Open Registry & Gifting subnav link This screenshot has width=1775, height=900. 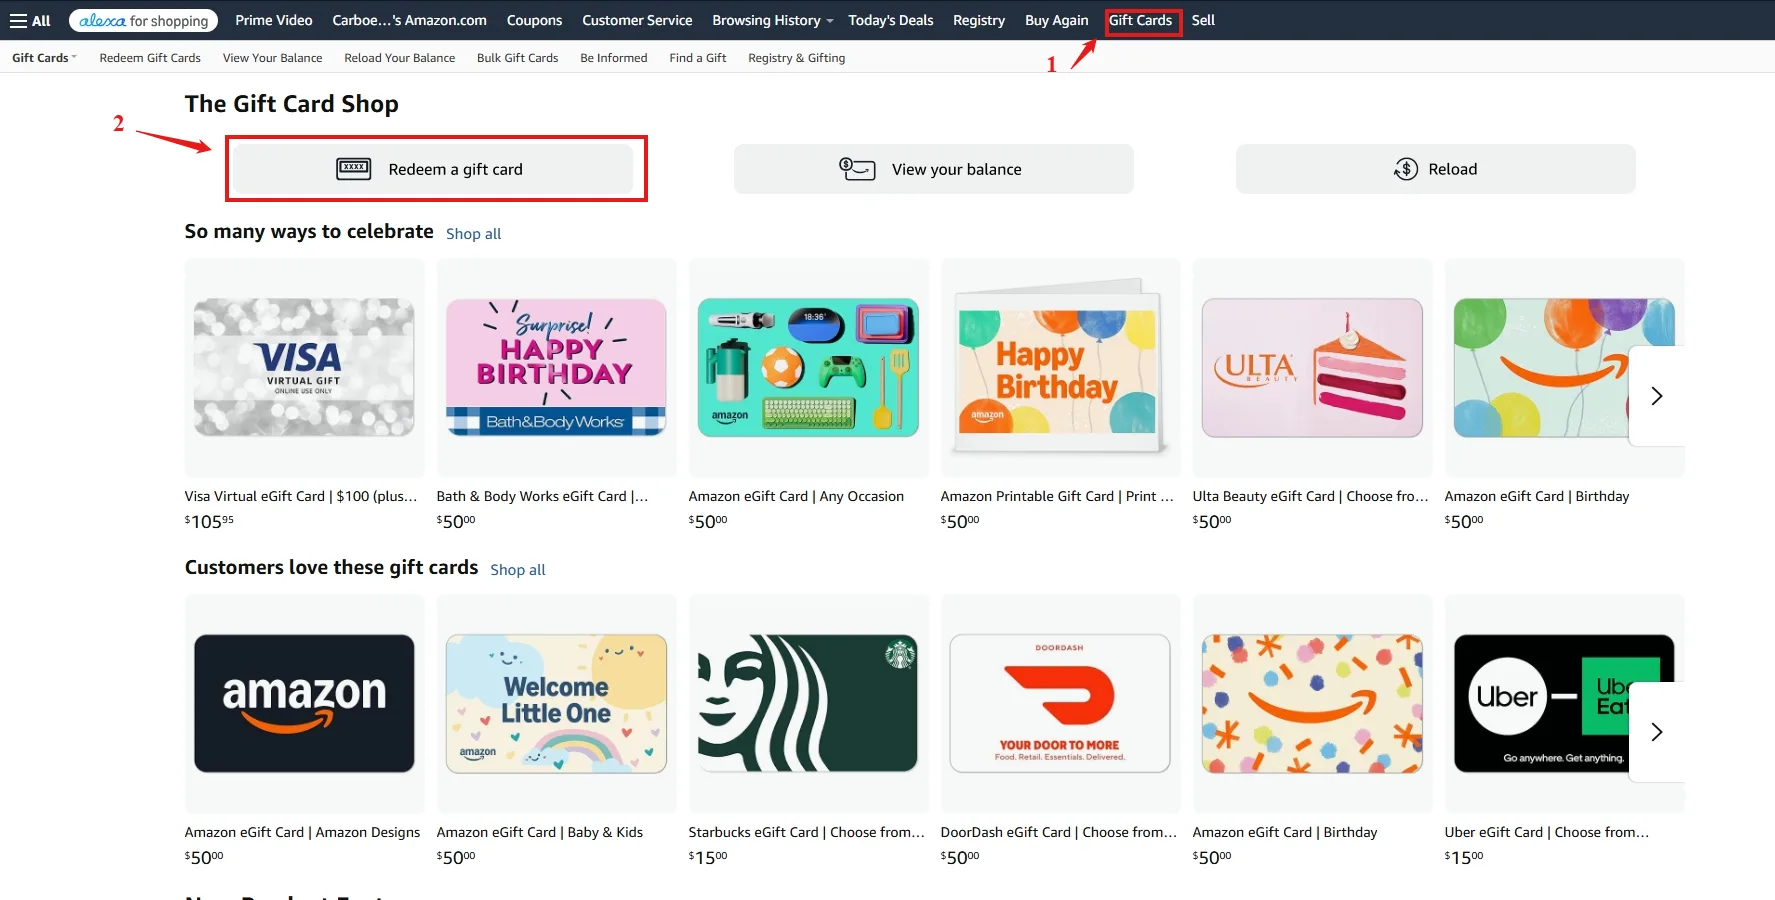click(x=796, y=58)
